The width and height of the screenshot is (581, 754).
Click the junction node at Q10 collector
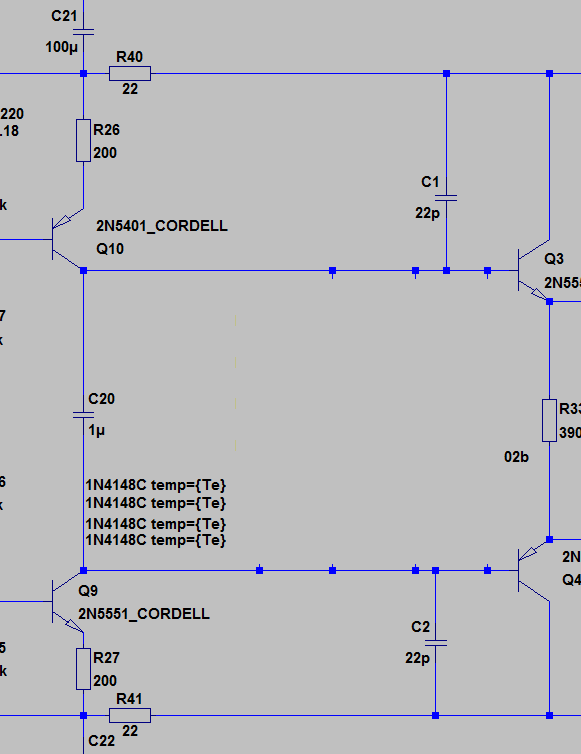(83, 271)
